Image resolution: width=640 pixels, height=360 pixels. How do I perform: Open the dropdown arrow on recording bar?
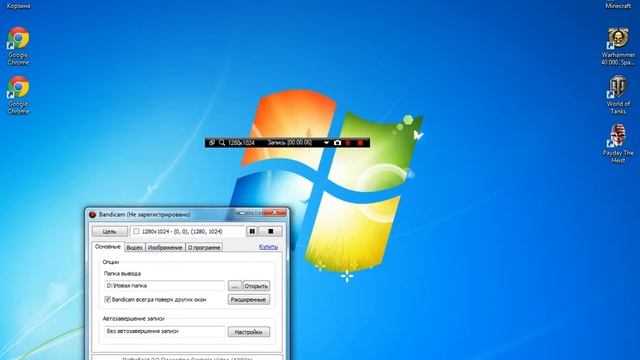326,143
